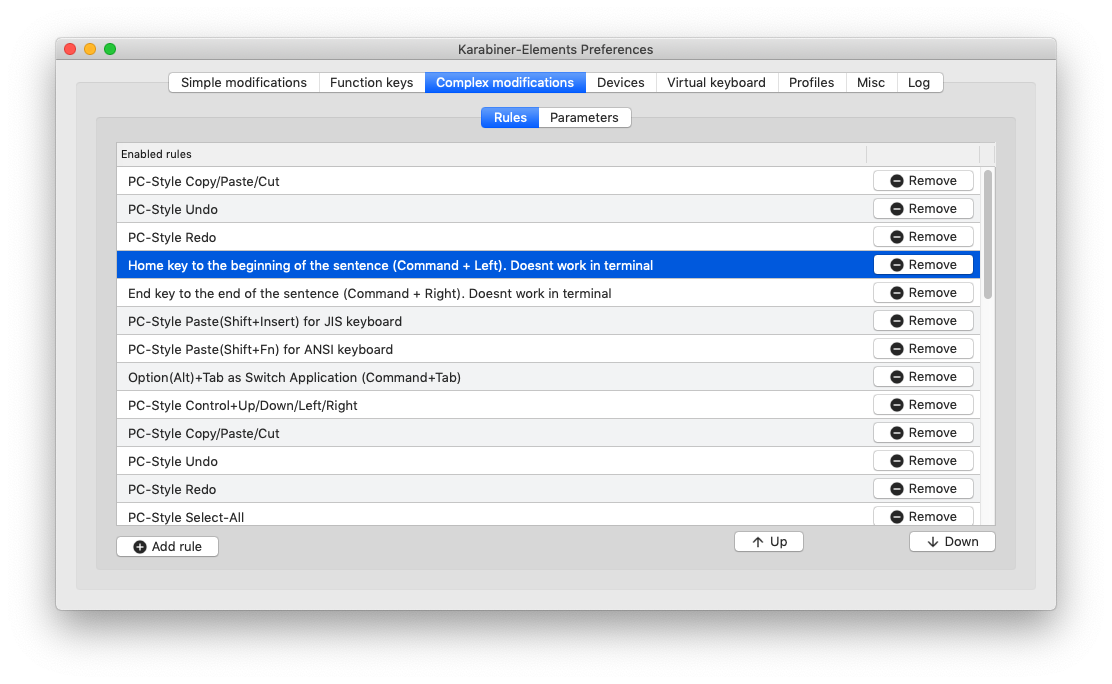Select the PC-Style Control+Up/Down/Left/Right row

pos(548,405)
